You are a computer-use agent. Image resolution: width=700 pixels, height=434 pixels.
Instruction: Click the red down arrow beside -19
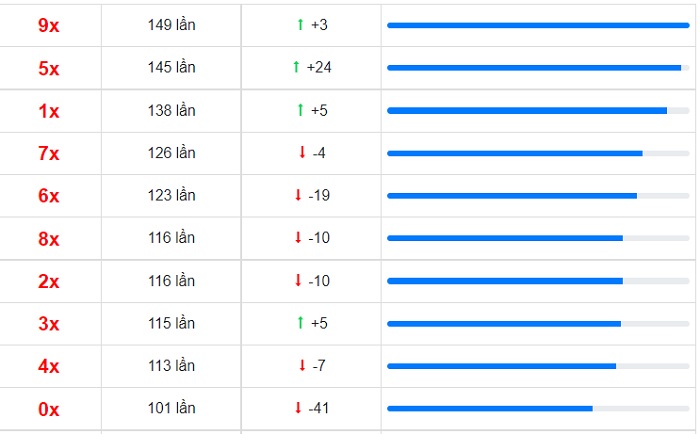tap(298, 195)
